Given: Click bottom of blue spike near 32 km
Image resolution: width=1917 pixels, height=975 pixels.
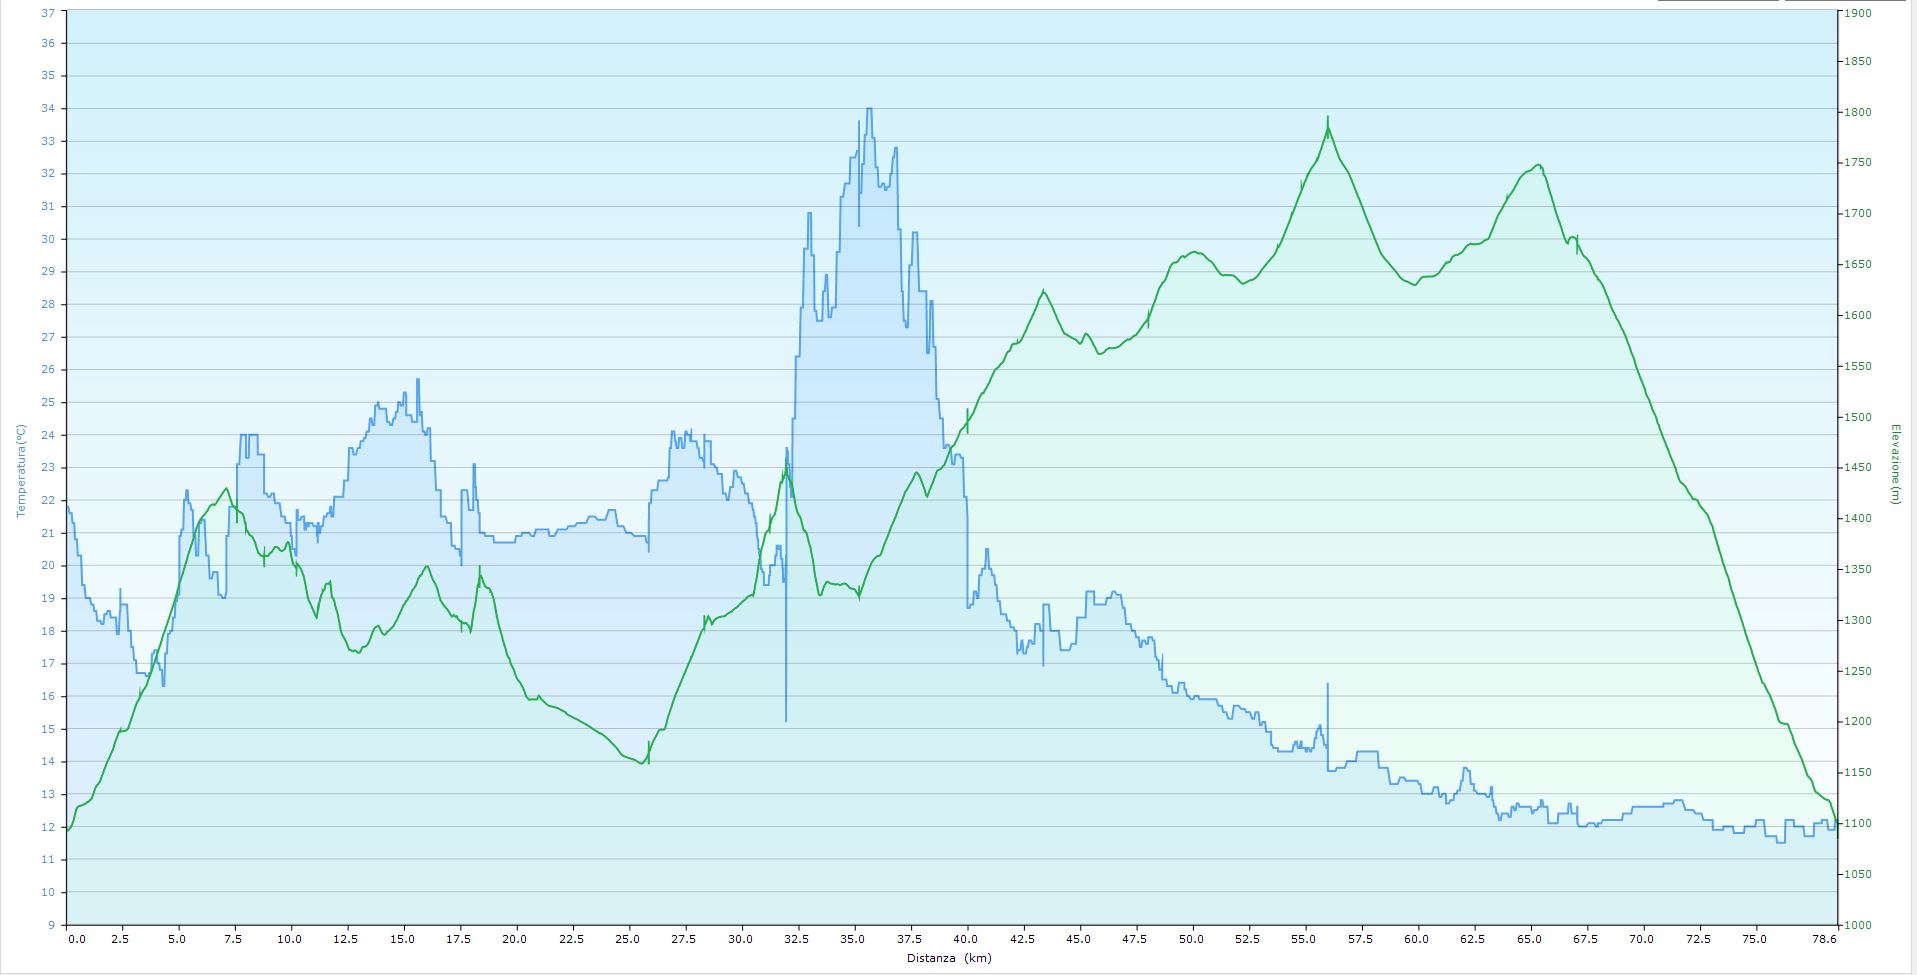Looking at the screenshot, I should (786, 720).
